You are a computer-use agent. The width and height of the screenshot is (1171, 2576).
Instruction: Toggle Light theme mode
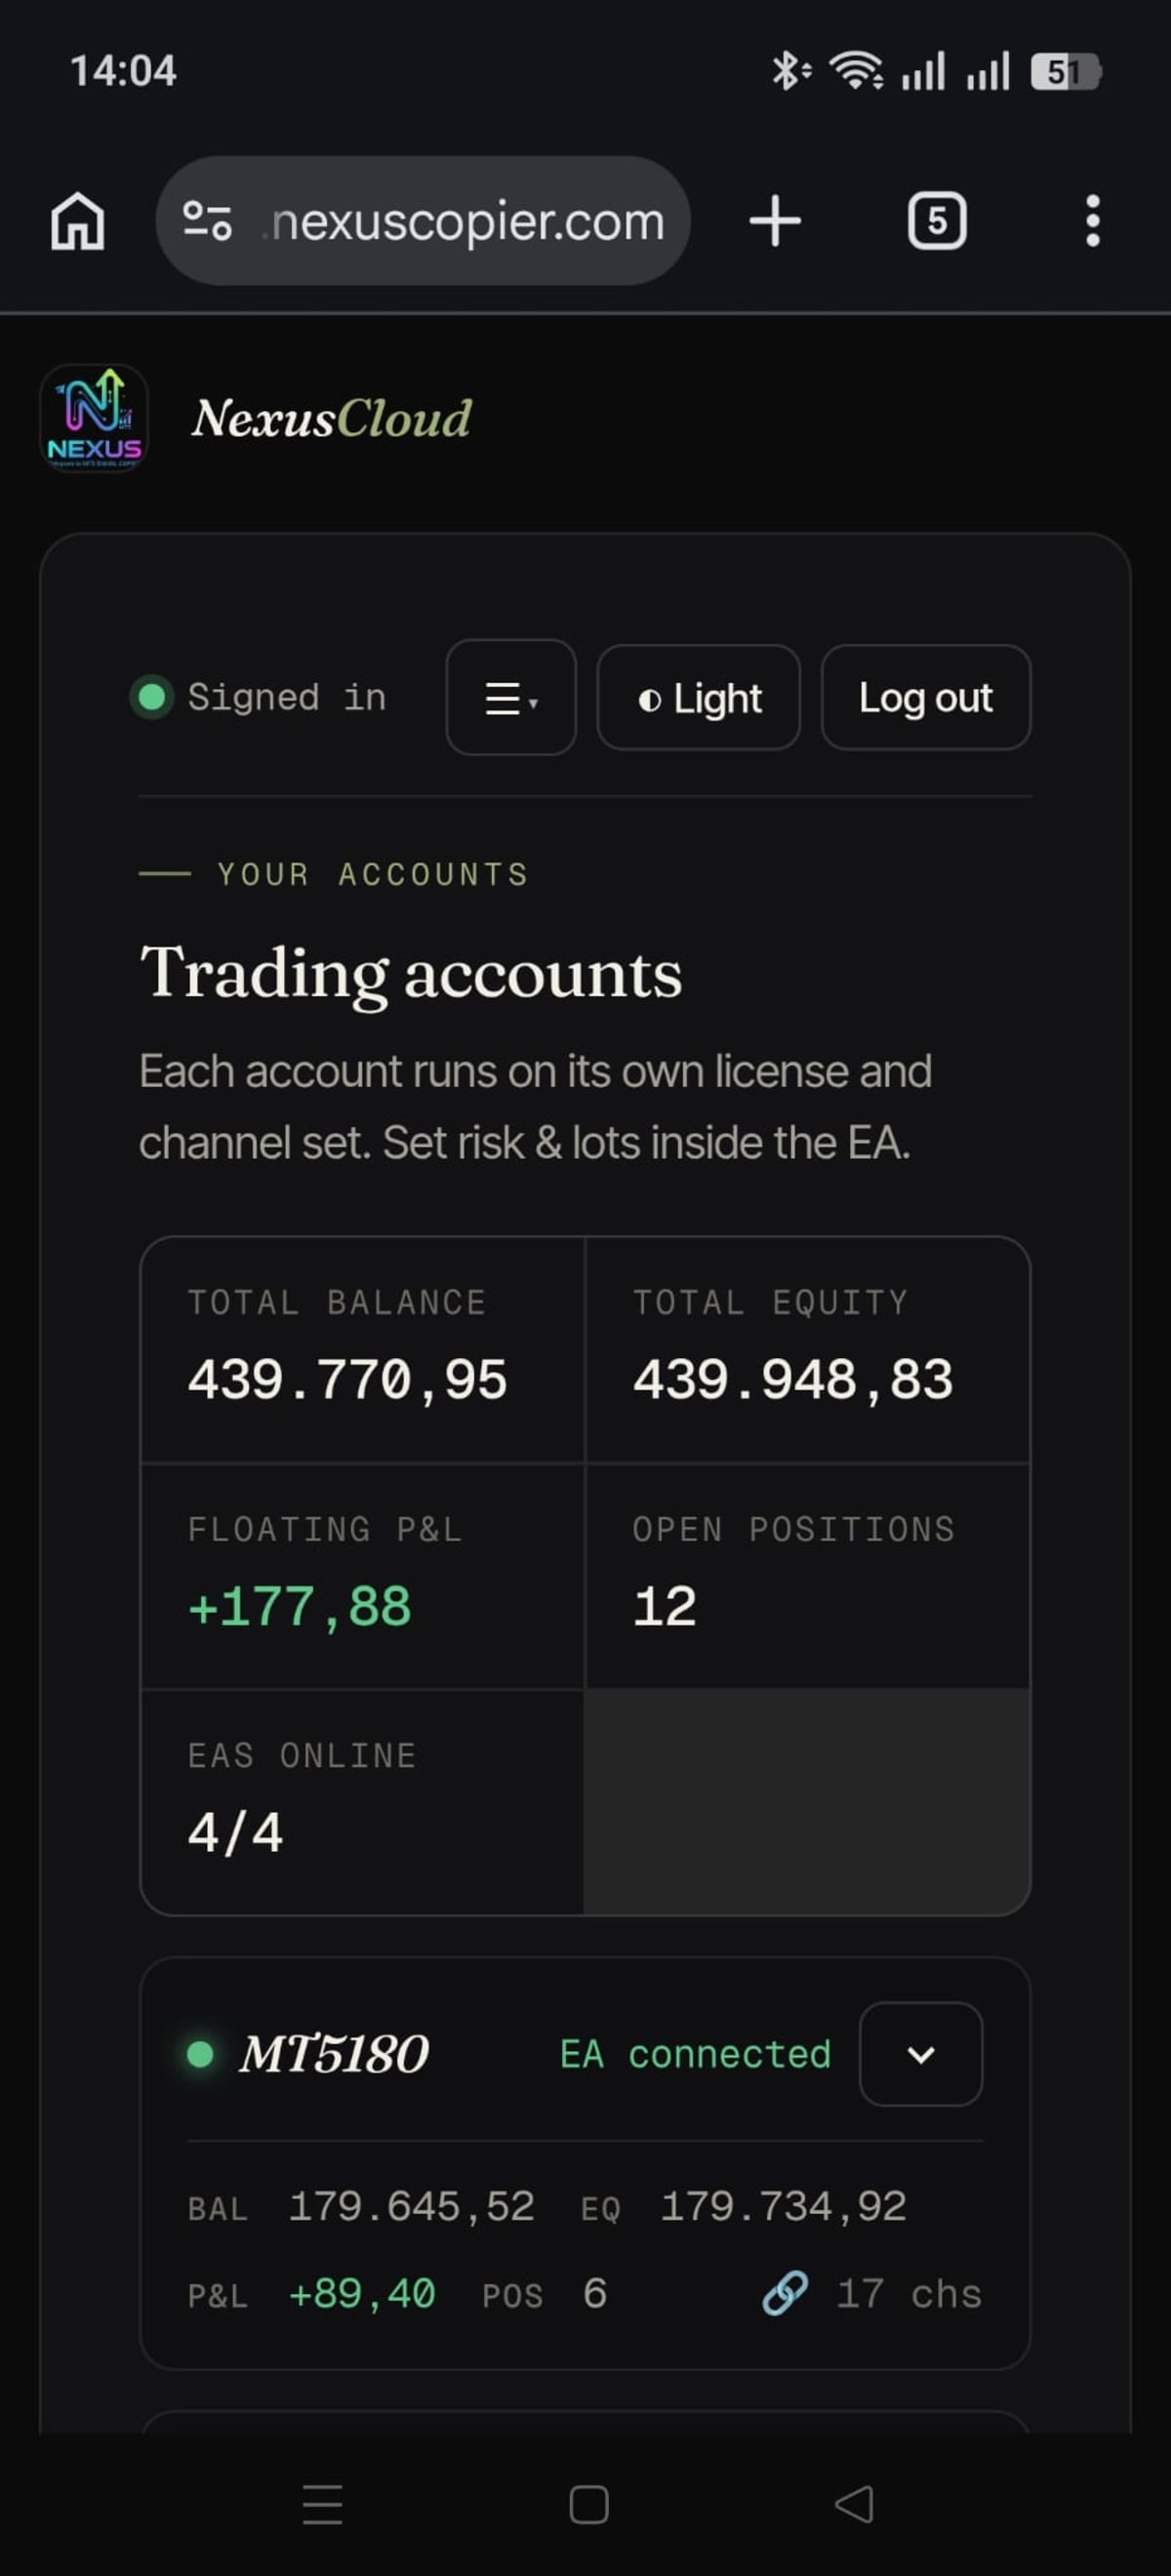click(x=698, y=697)
